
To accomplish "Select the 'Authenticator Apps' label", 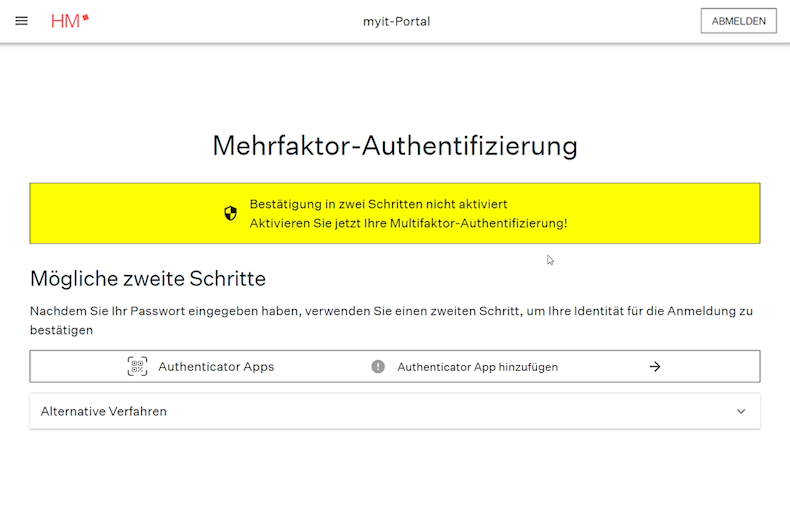I will tap(216, 367).
